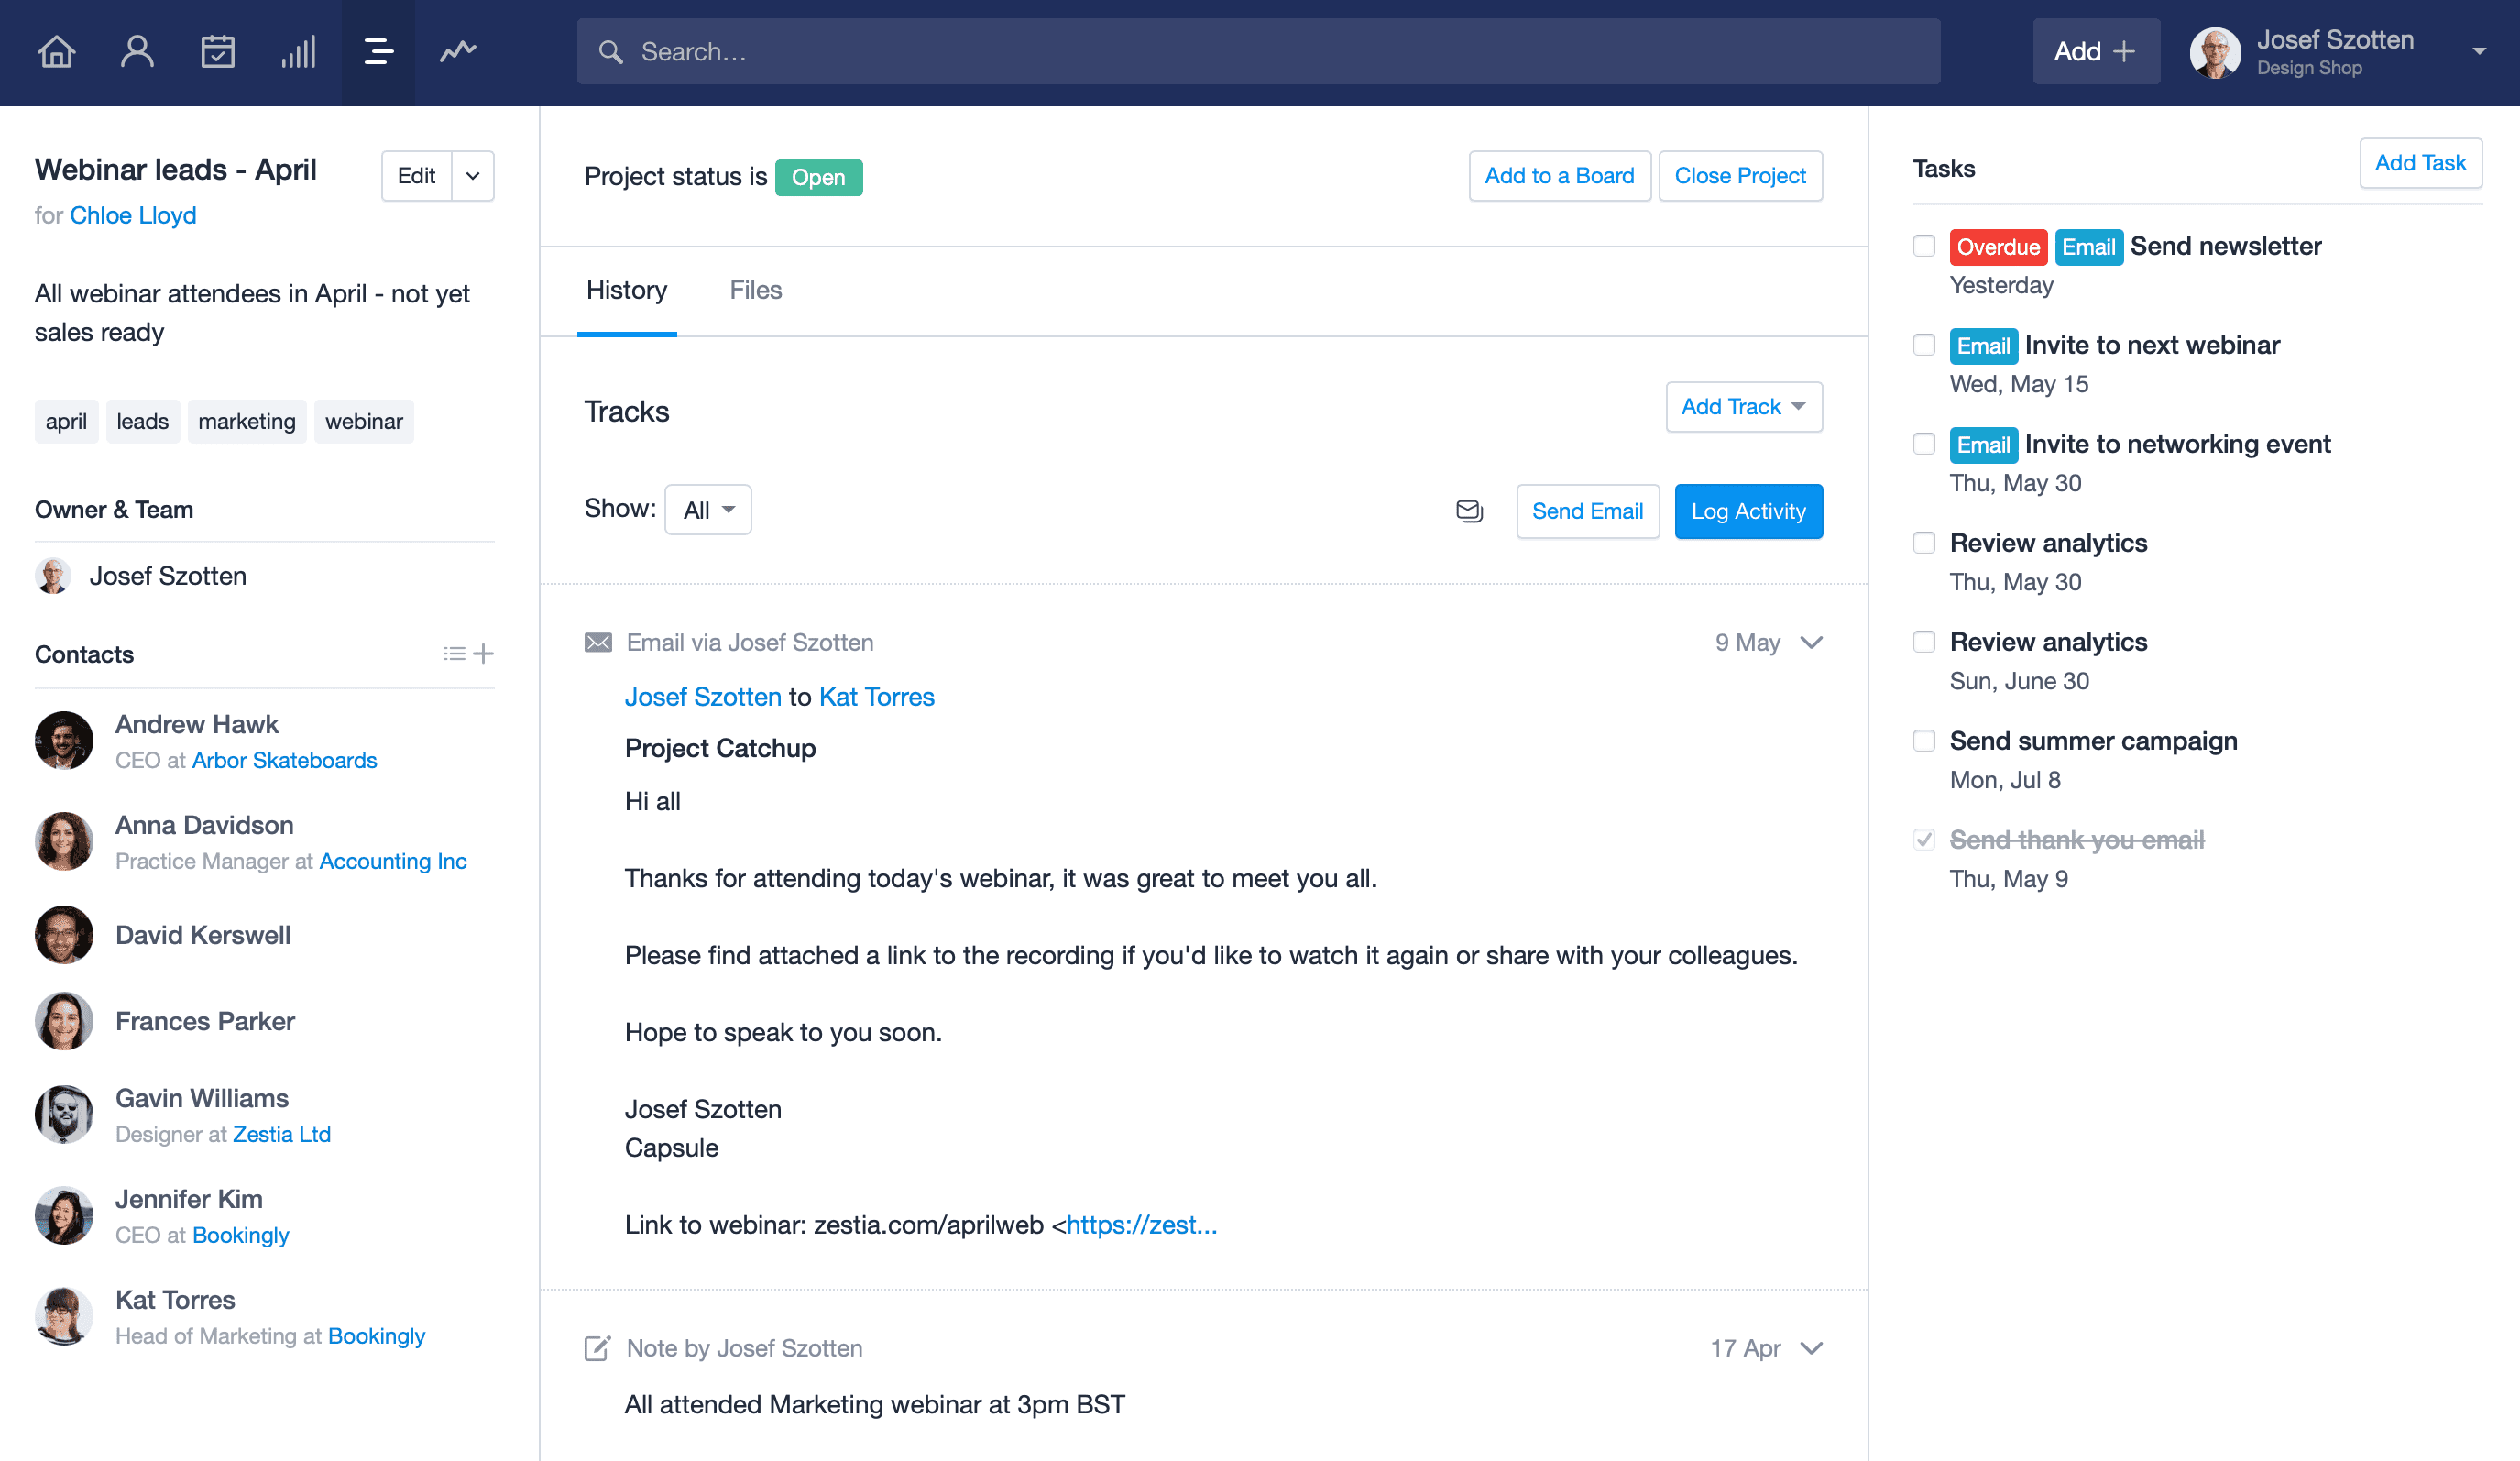Open Zestia Ltd company link
2520x1461 pixels.
[x=282, y=1134]
